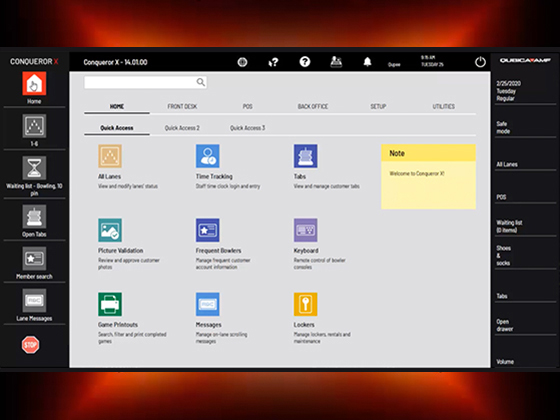Screen dimensions: 560x420
Task: Open the Lockers key icon
Action: coord(305,304)
